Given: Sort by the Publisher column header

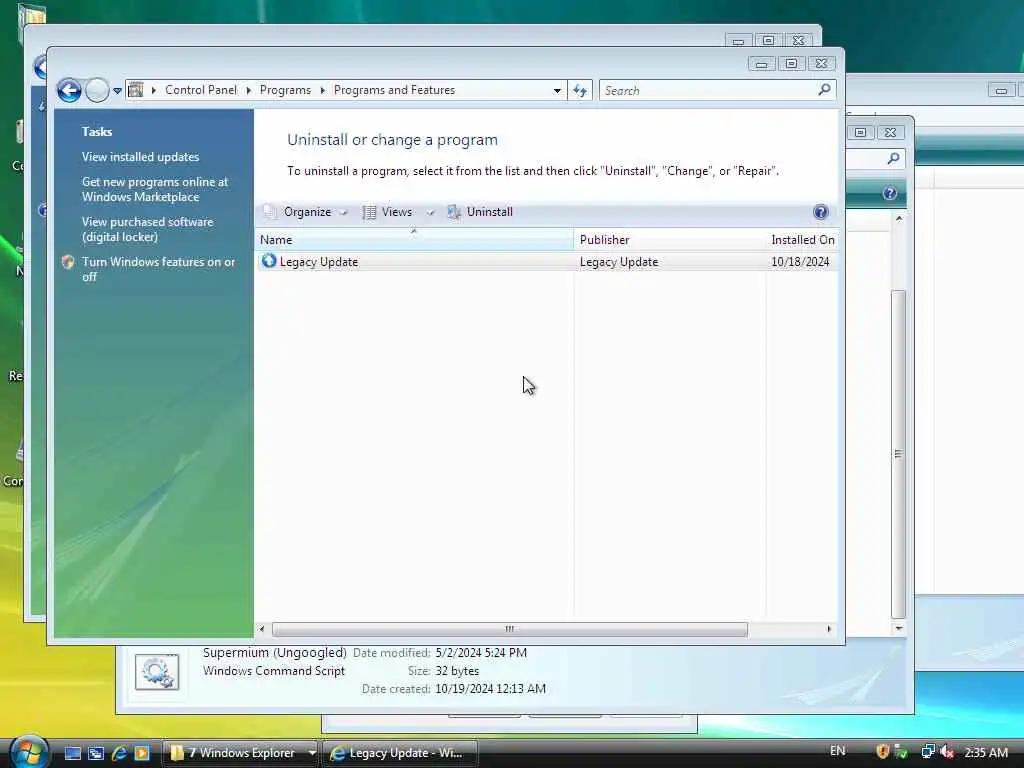Looking at the screenshot, I should (x=669, y=240).
